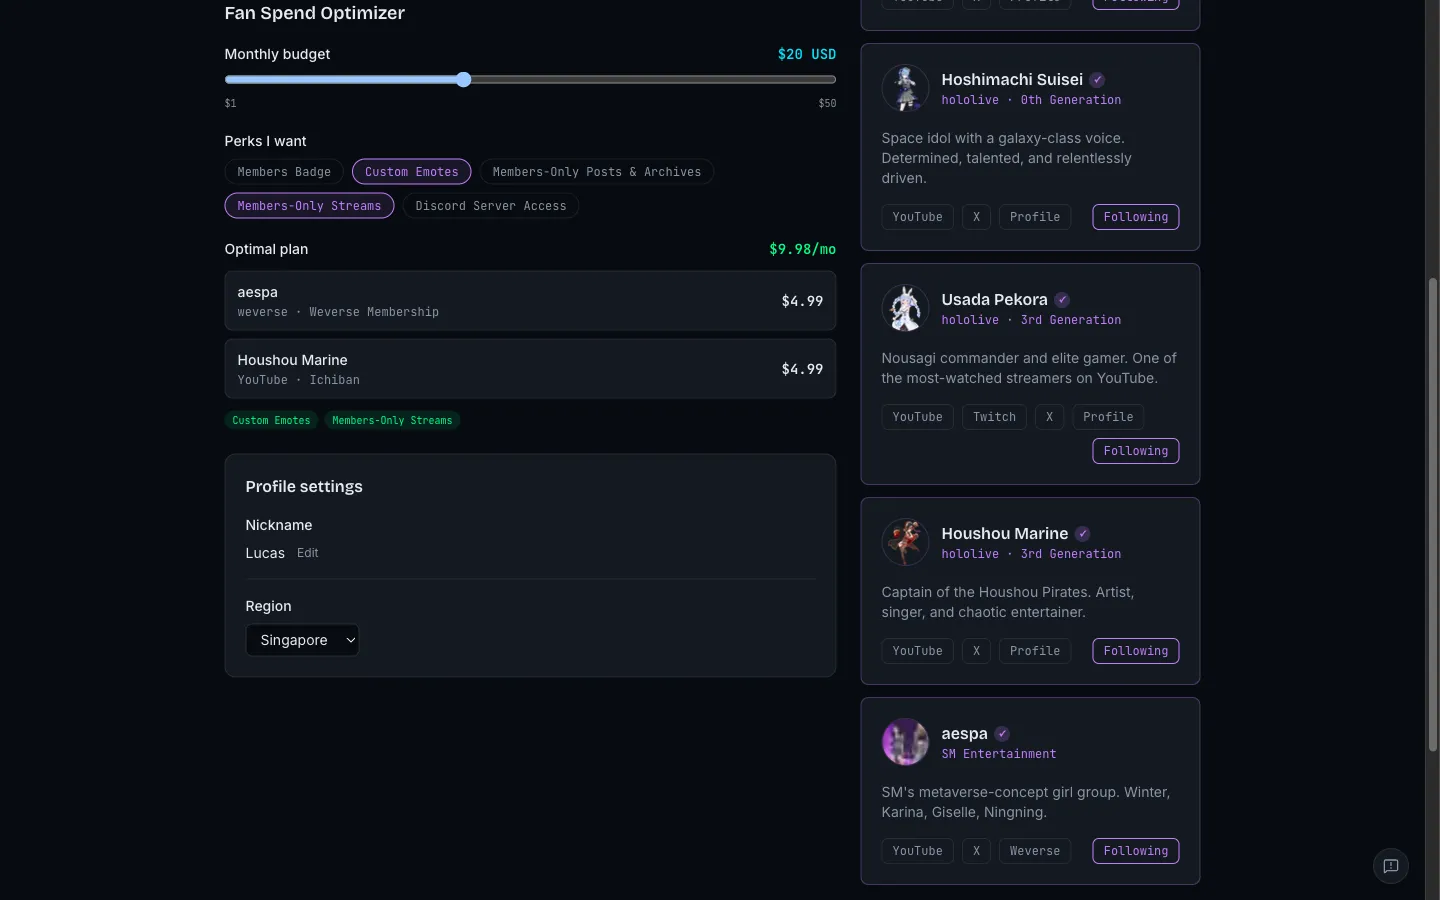Screen dimensions: 1440x900
Task: Click the aespa card name heading
Action: click(x=964, y=734)
